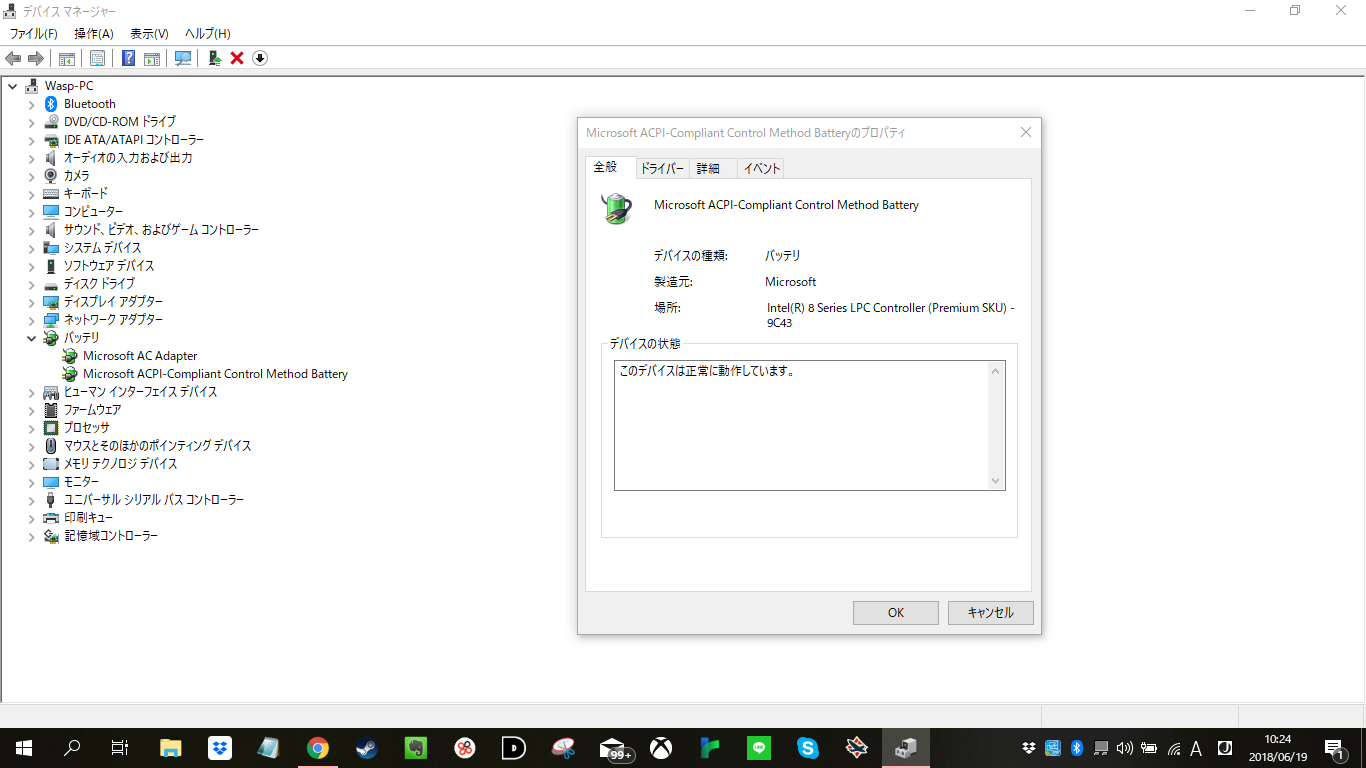
Task: Select メモリ テクノロジ デバイス category
Action: coord(120,464)
